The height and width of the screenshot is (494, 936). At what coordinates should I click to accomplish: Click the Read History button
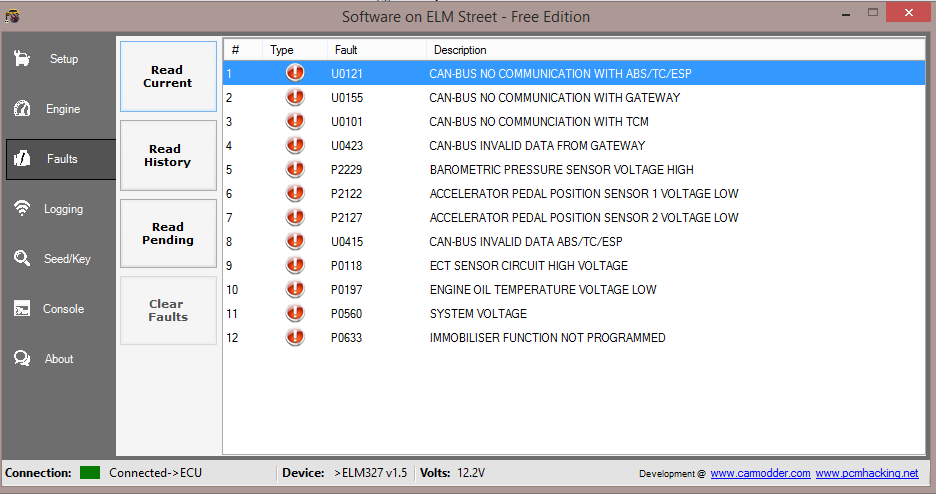click(x=168, y=155)
